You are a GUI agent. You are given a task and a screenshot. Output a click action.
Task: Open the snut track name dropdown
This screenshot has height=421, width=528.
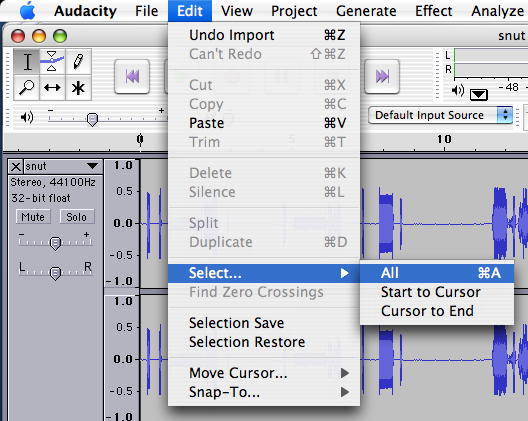(63, 166)
